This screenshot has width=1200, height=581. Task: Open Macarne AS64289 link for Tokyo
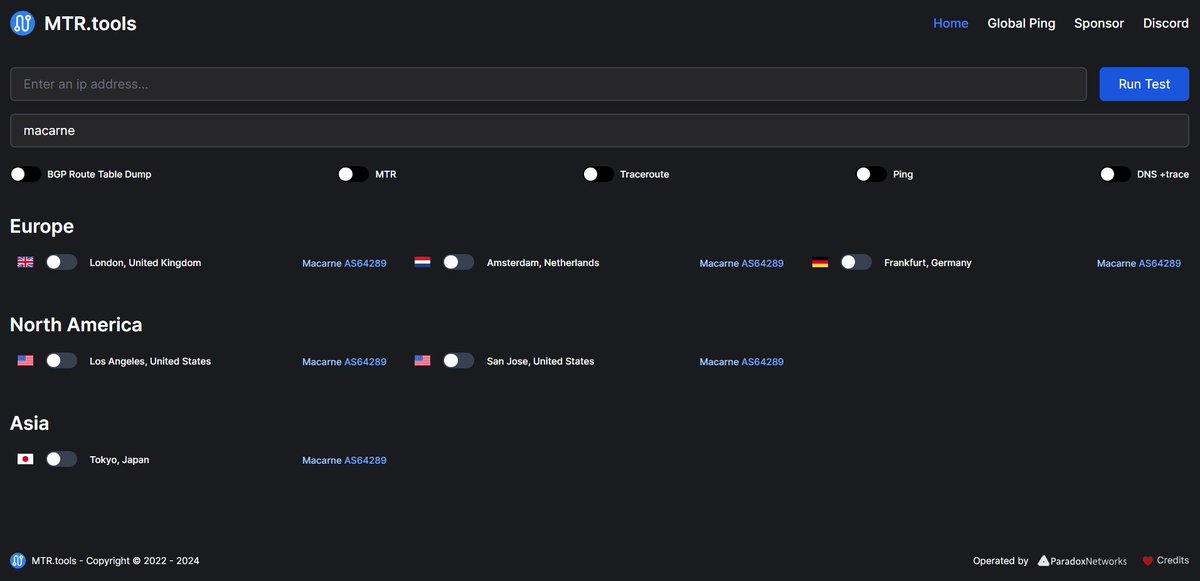click(344, 460)
